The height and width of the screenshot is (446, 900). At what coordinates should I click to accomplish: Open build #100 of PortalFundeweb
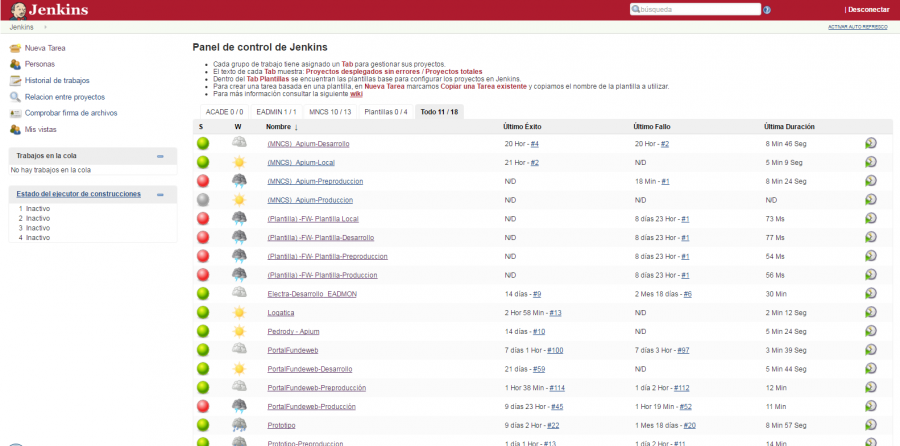(555, 350)
